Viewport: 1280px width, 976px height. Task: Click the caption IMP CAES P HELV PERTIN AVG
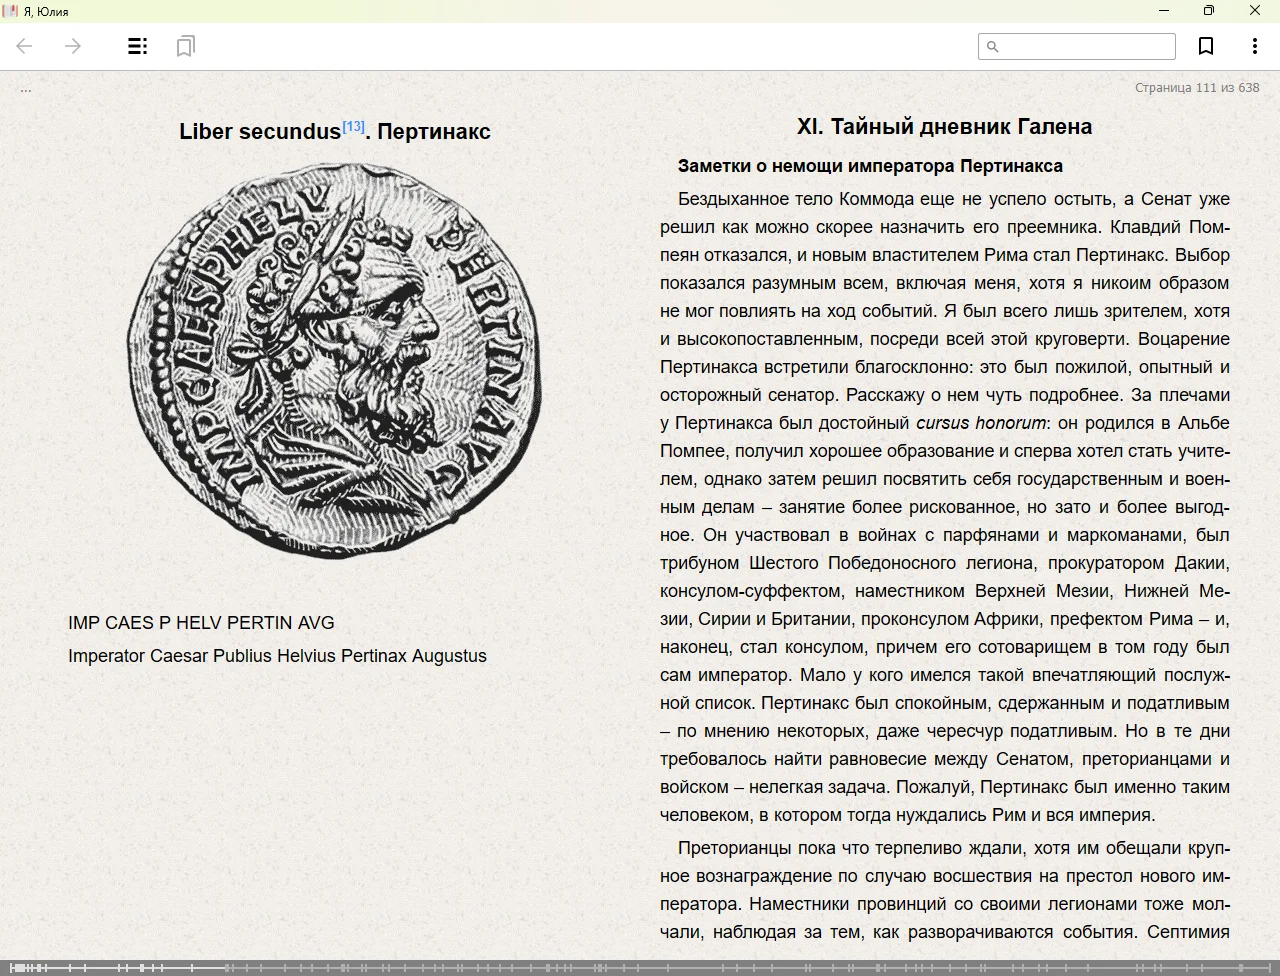201,623
